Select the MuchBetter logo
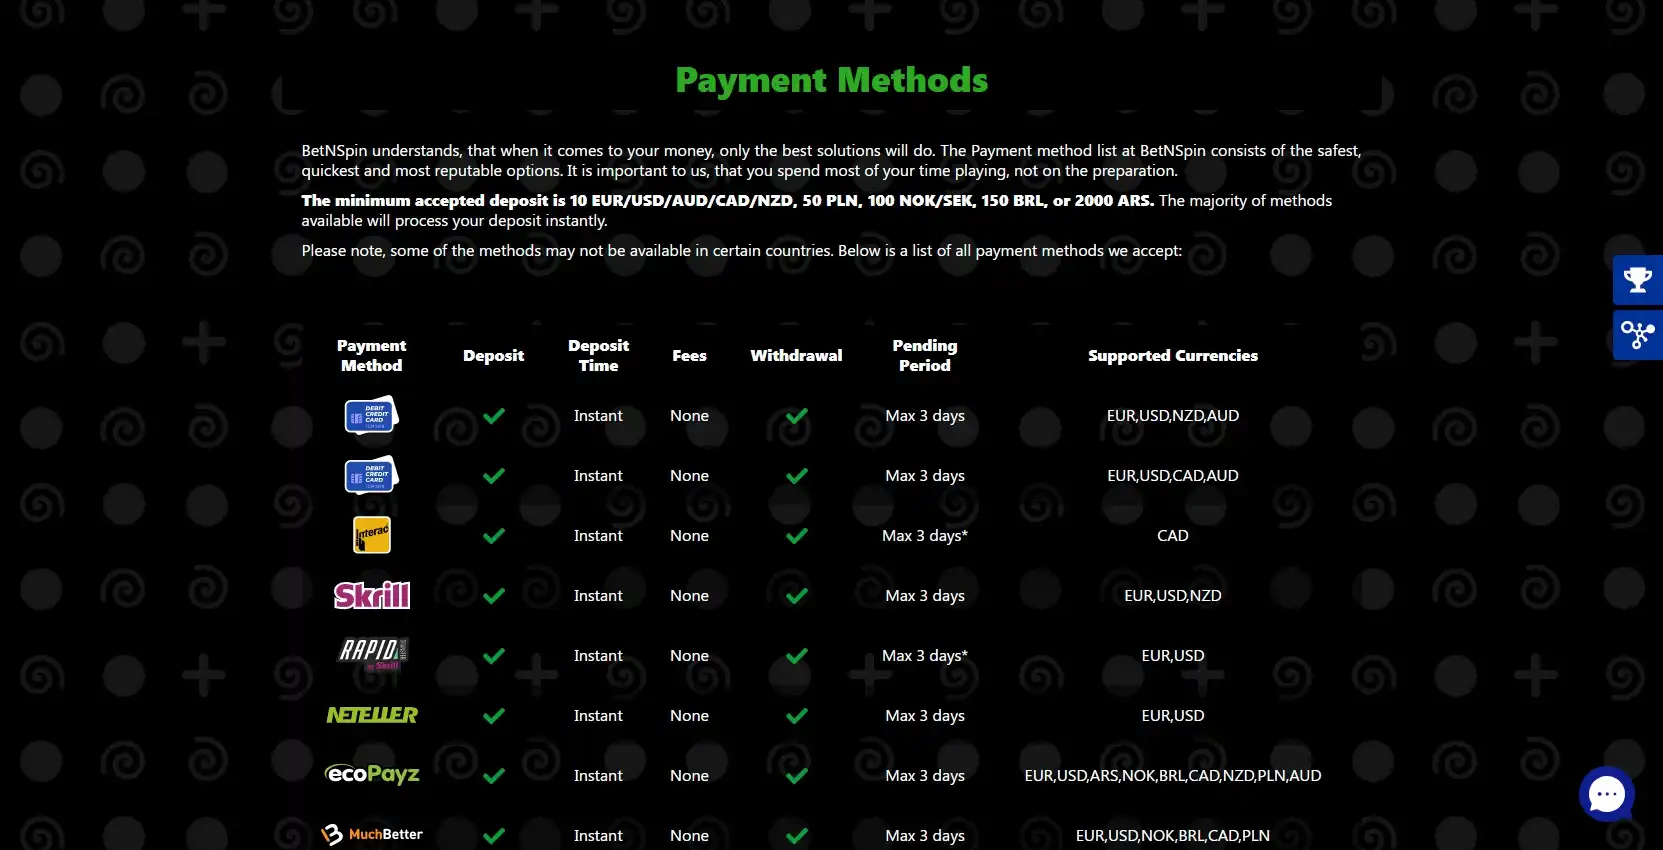The image size is (1663, 850). click(x=372, y=834)
